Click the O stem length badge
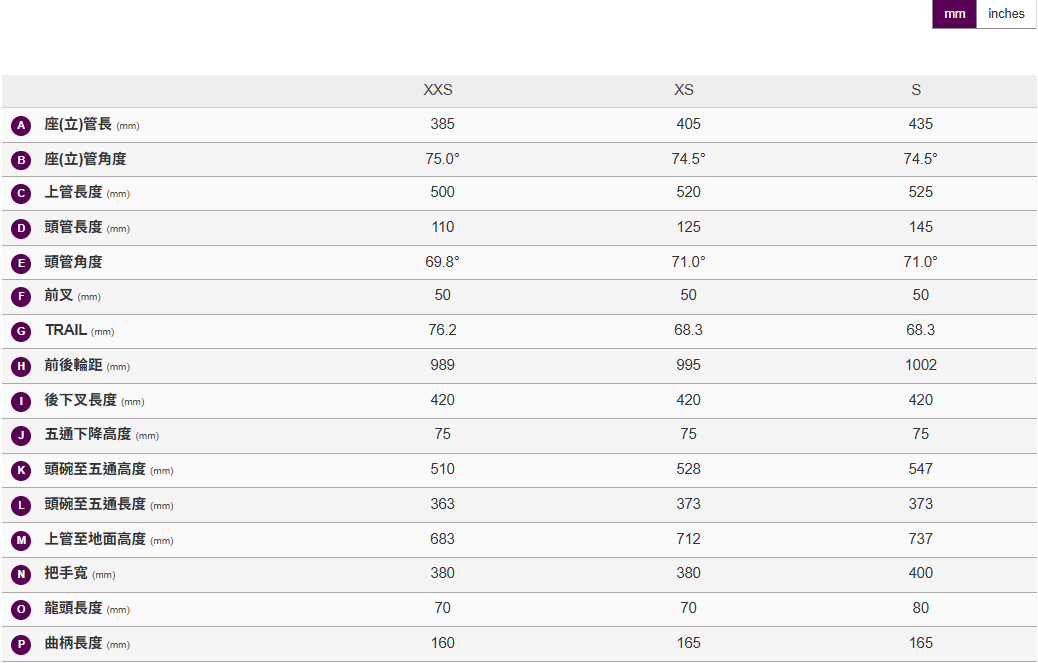Screen dimensions: 1038x663 click(x=21, y=610)
